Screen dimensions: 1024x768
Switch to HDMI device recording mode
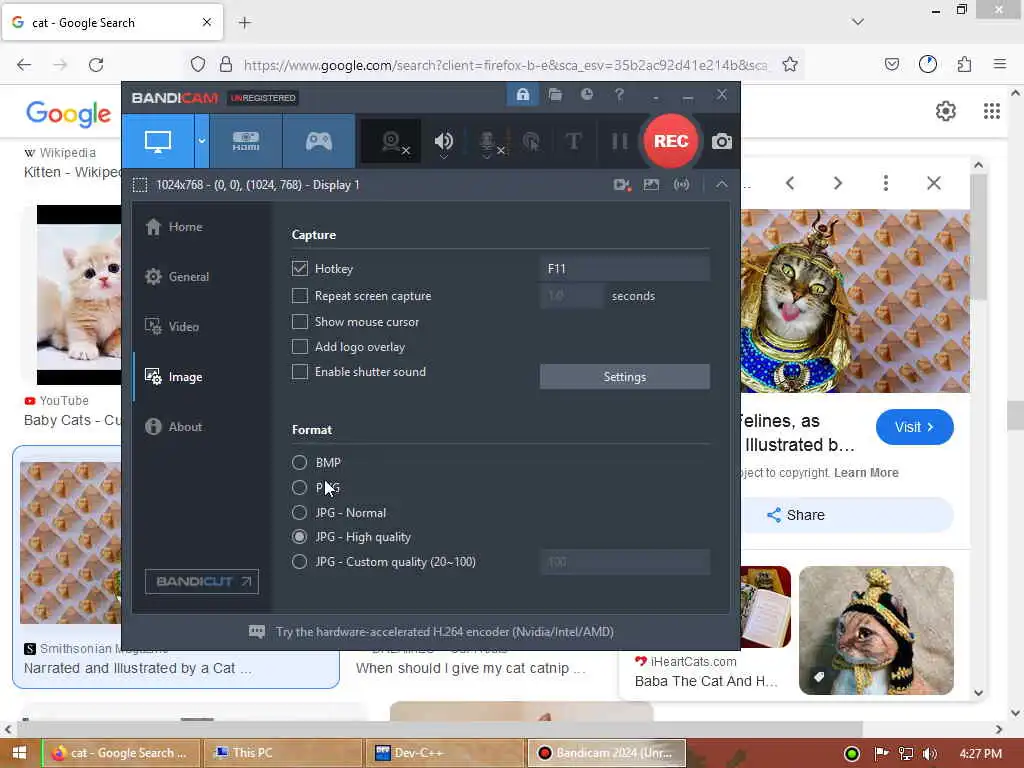click(x=246, y=141)
